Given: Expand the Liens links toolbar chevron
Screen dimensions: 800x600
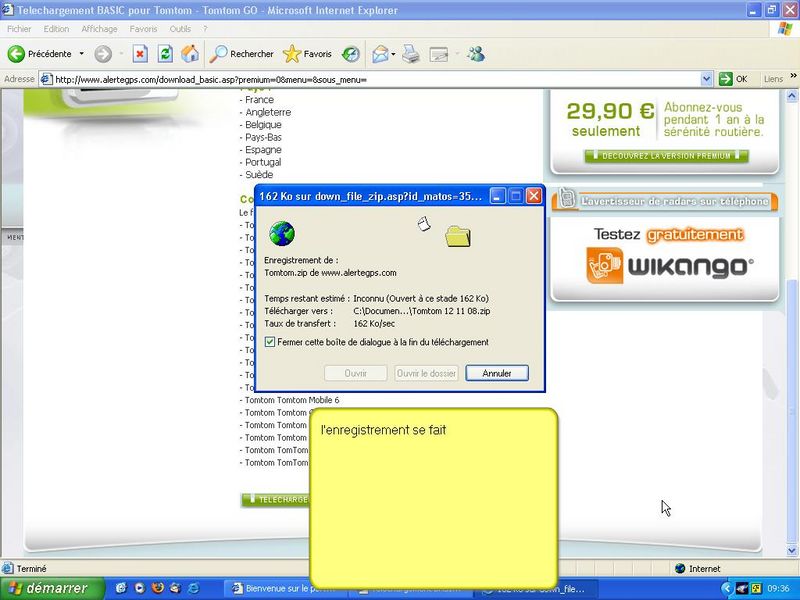Looking at the screenshot, I should 793,76.
